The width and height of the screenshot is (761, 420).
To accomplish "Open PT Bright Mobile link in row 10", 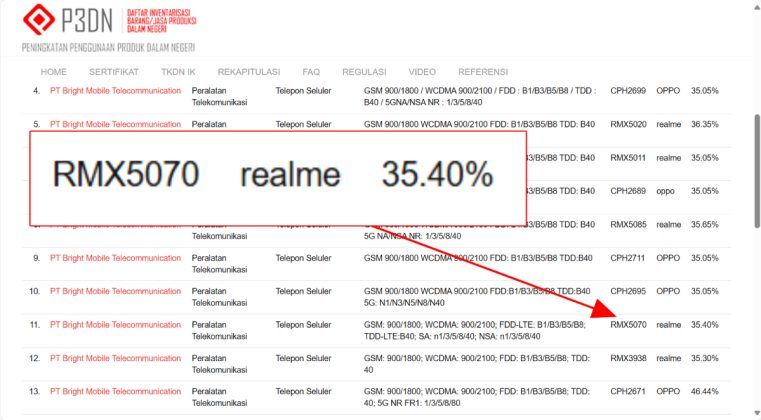I will coord(116,291).
